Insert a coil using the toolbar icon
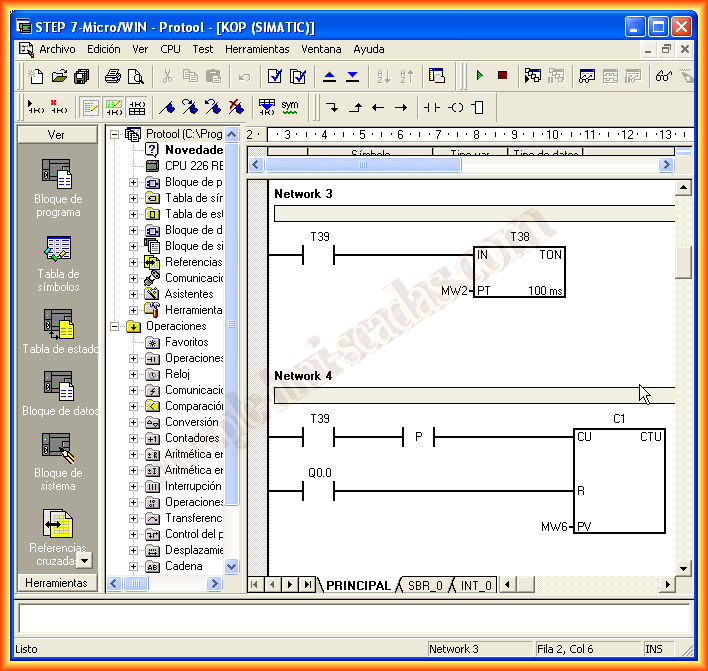The image size is (708, 671). coord(455,107)
